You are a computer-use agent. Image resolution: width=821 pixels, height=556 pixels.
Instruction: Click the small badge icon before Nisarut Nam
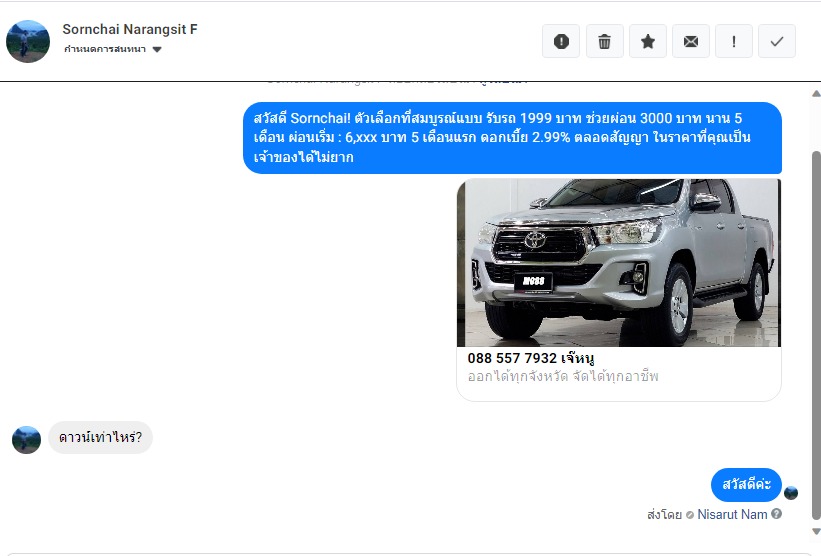pyautogui.click(x=690, y=515)
